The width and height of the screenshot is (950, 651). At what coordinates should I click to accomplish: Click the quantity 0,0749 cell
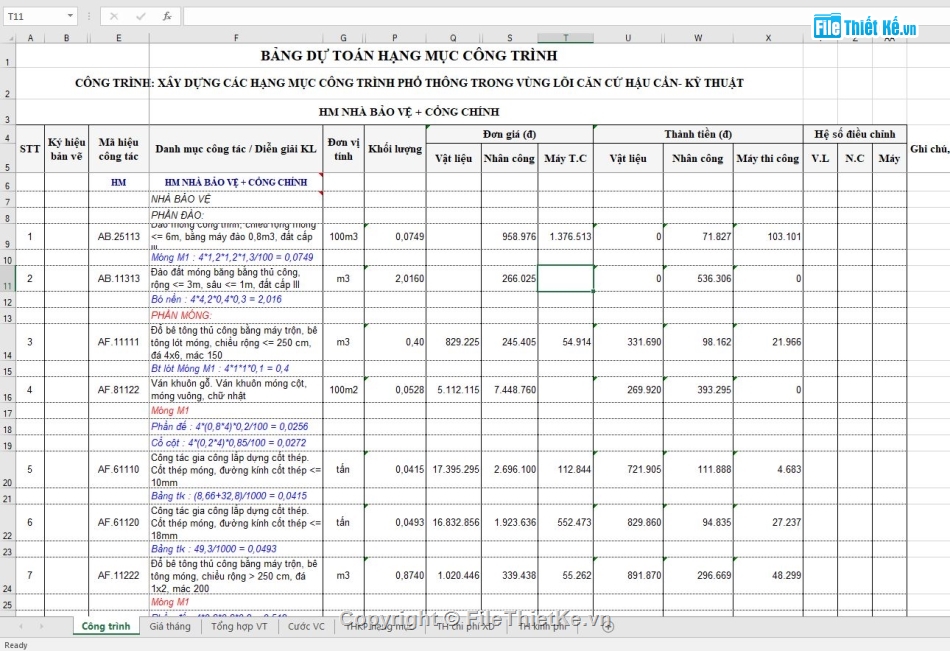[x=395, y=236]
